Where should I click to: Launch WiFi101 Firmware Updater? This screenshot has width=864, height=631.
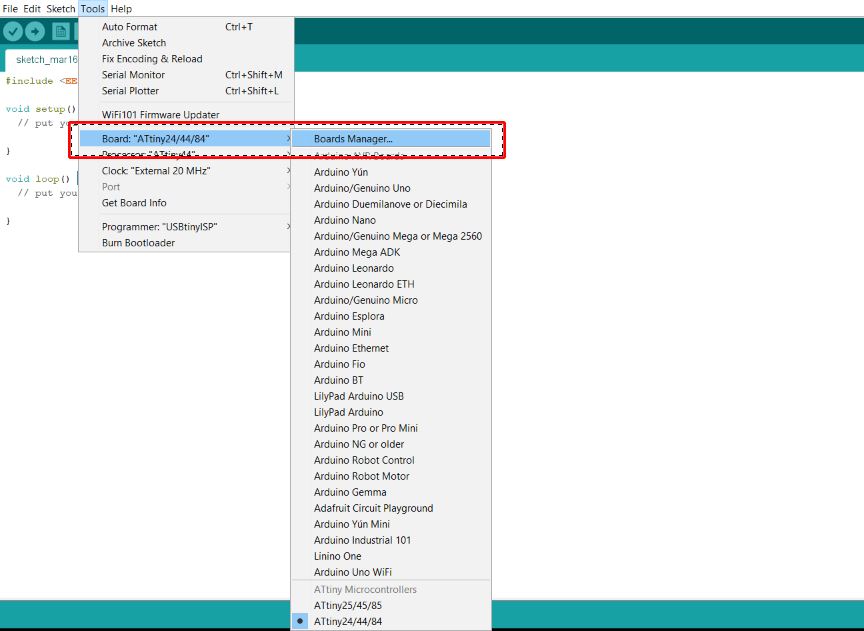coord(186,115)
